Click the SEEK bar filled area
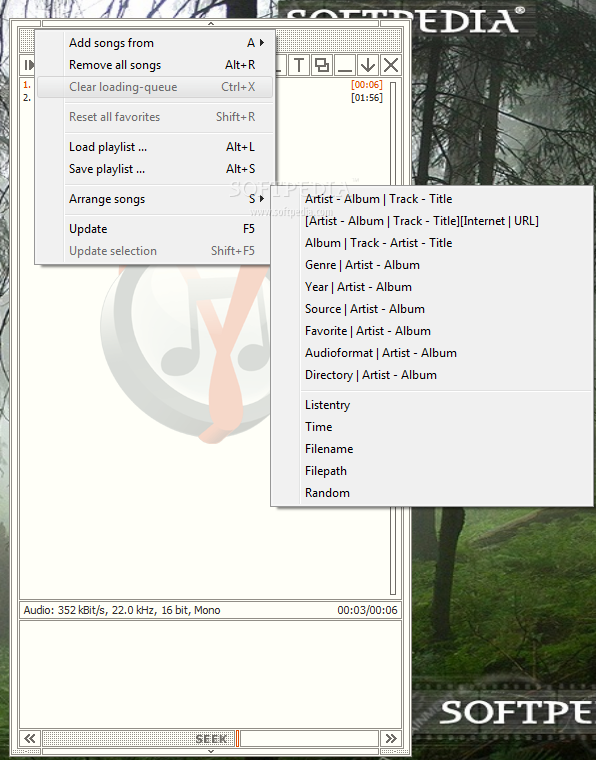The width and height of the screenshot is (596, 760). pyautogui.click(x=139, y=739)
